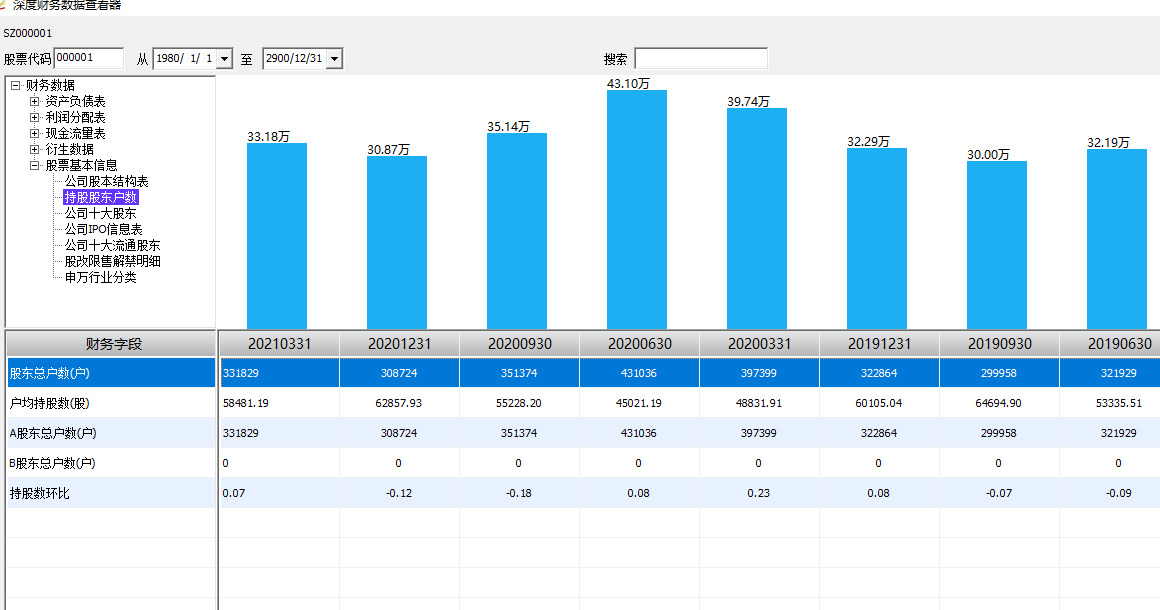Click the tallest chart bar labeled 43.10万
The image size is (1160, 610).
[637, 210]
